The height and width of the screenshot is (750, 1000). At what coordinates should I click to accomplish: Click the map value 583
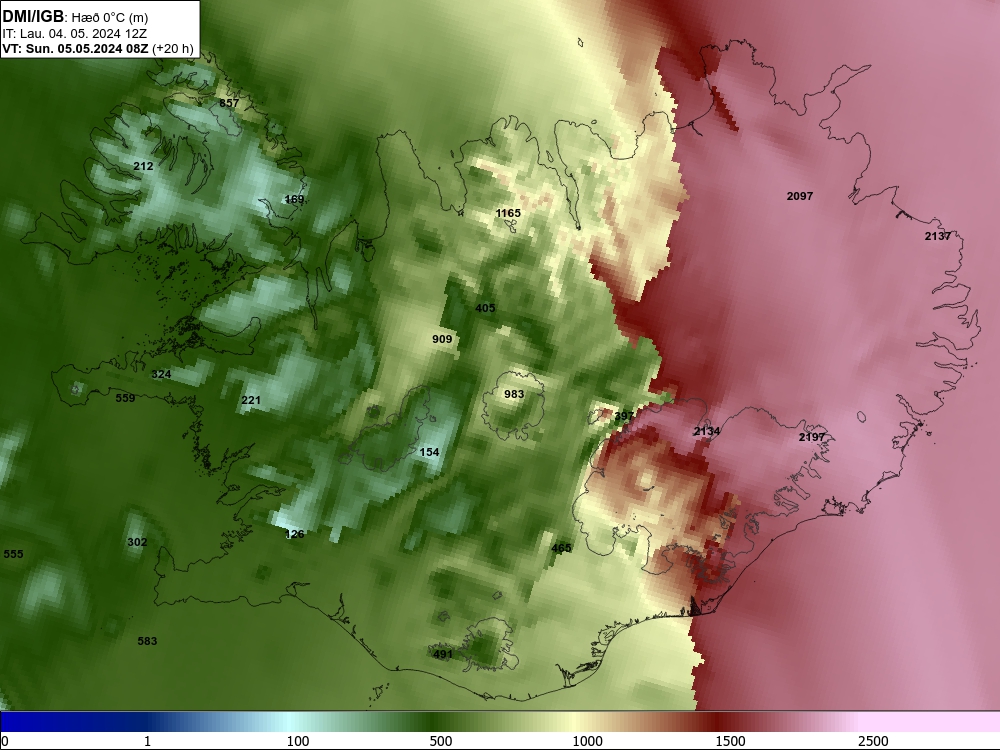tap(147, 641)
